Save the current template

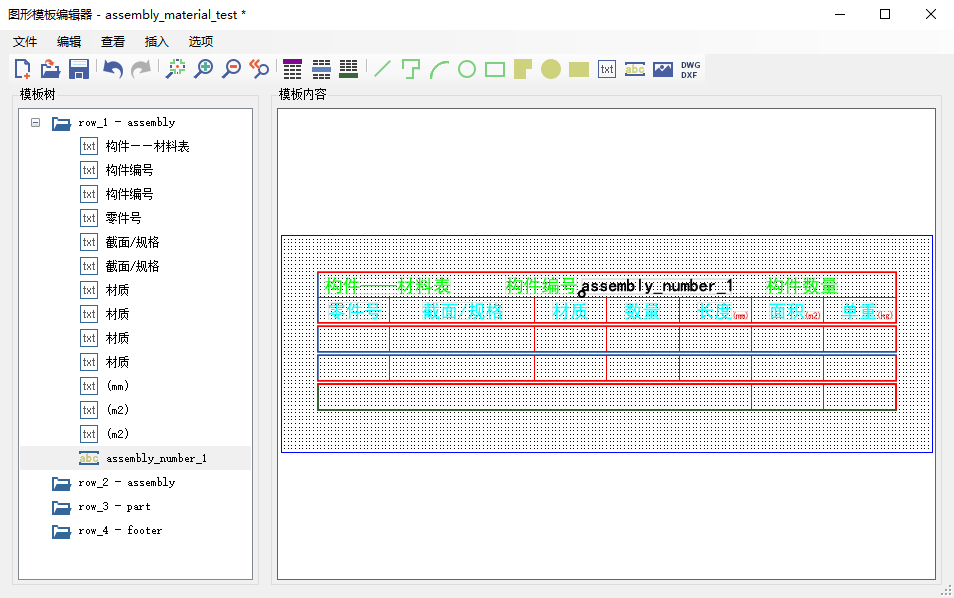pyautogui.click(x=78, y=69)
